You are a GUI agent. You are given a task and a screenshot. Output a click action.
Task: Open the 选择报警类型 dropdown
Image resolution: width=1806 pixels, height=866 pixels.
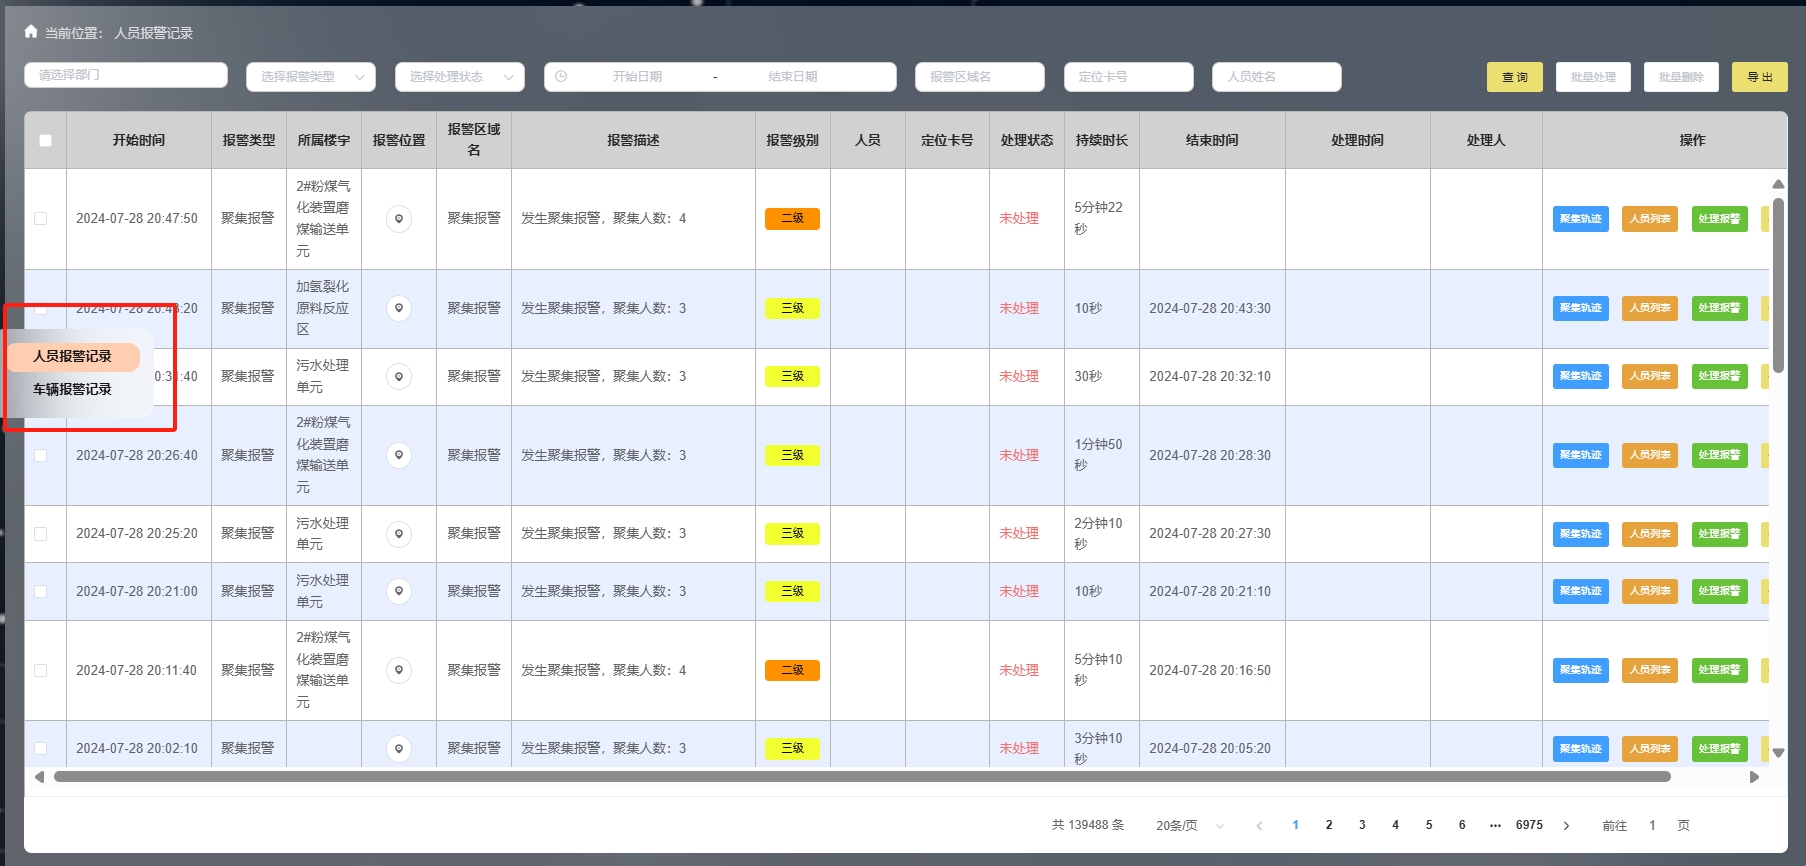(310, 77)
